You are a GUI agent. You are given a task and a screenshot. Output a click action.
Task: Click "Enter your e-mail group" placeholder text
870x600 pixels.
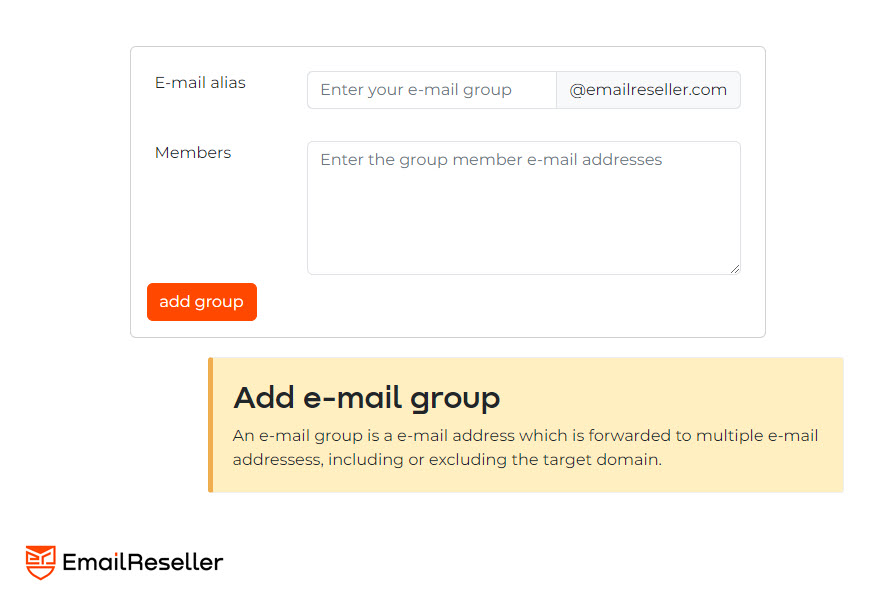416,90
